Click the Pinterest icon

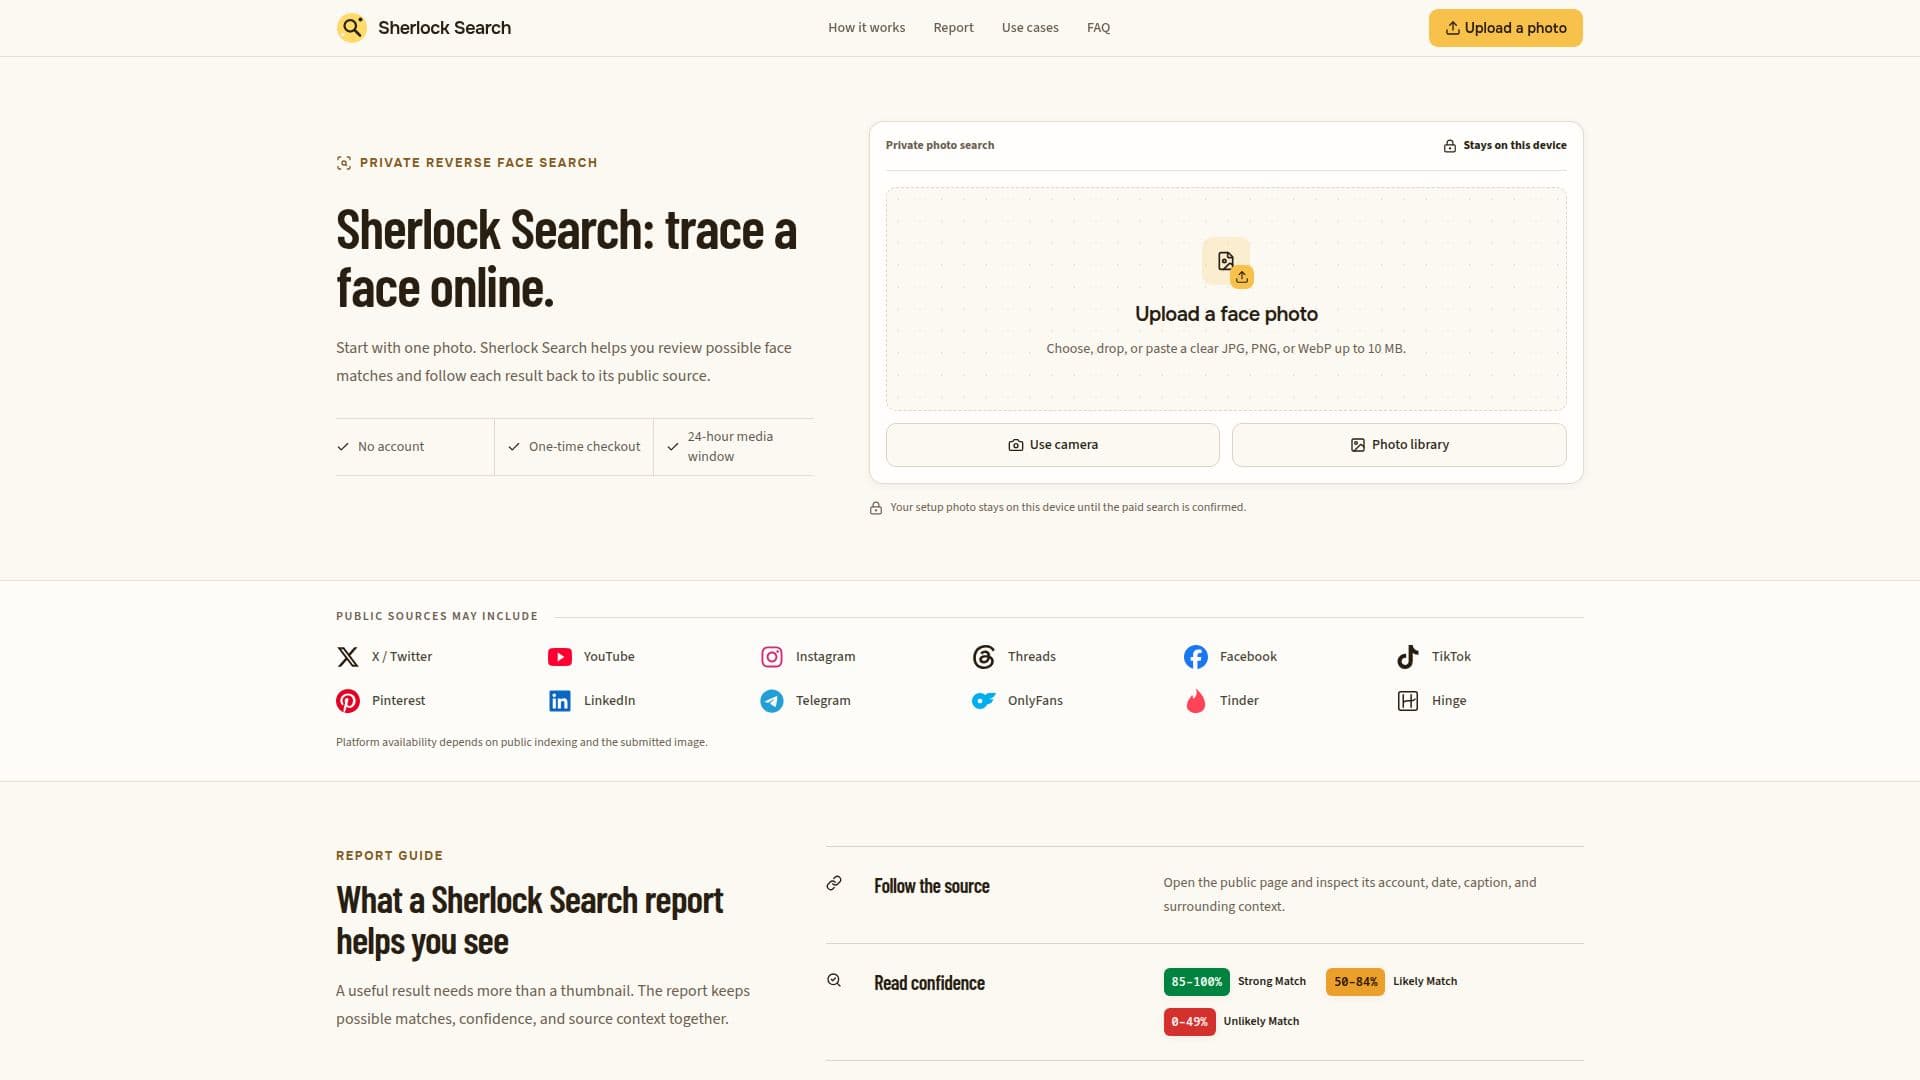[x=348, y=701]
